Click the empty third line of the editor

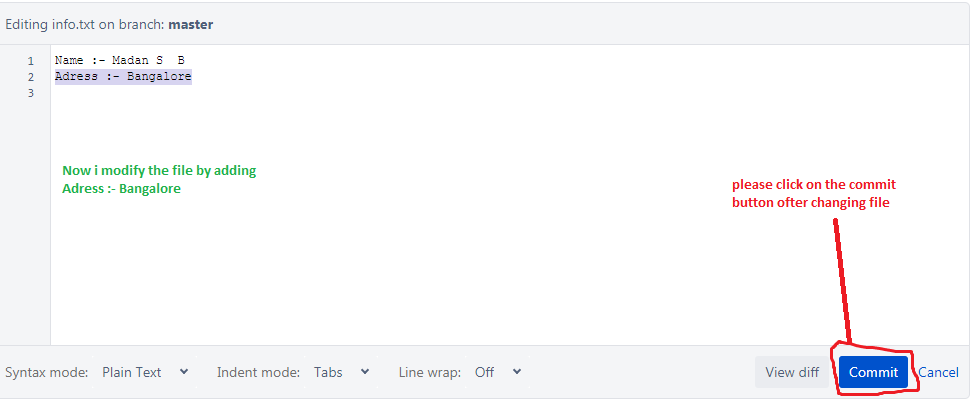(300, 93)
